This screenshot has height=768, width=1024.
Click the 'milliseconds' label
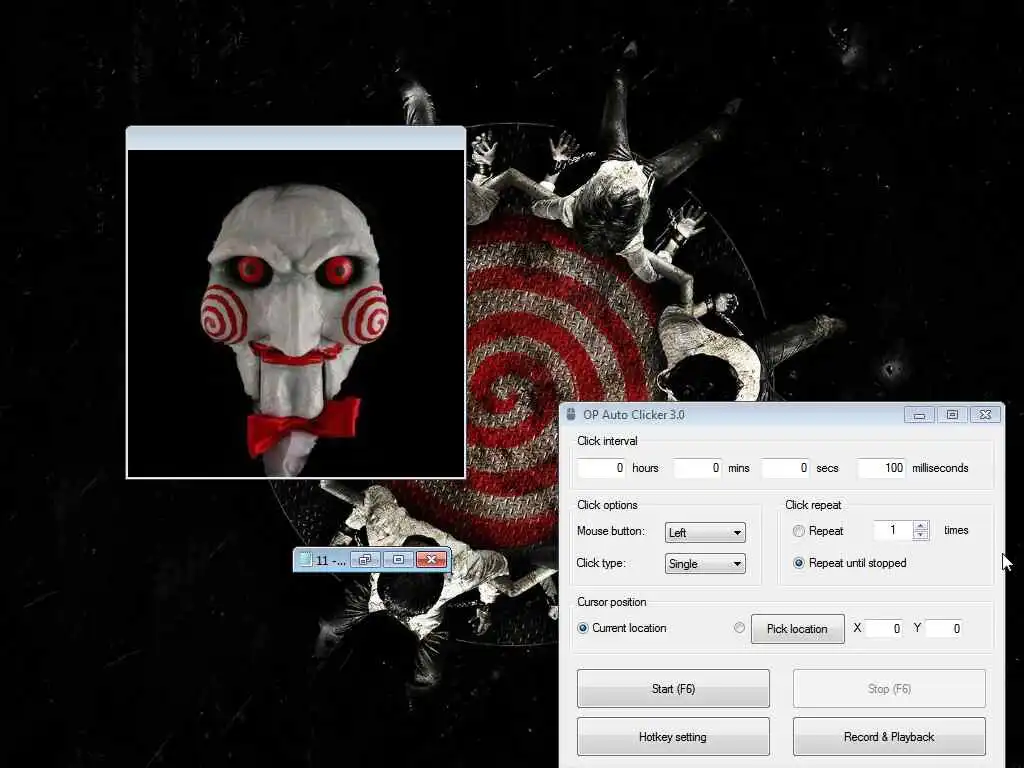coord(940,468)
